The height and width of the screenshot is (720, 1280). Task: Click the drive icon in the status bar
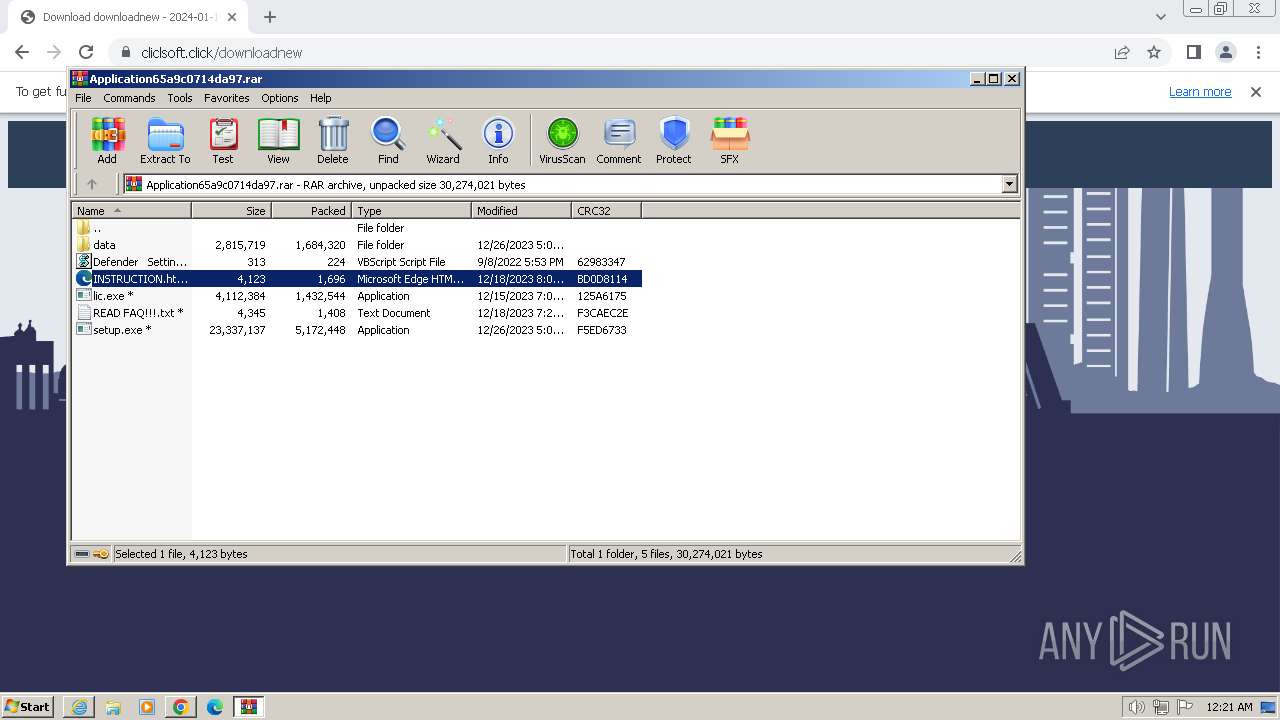click(82, 553)
